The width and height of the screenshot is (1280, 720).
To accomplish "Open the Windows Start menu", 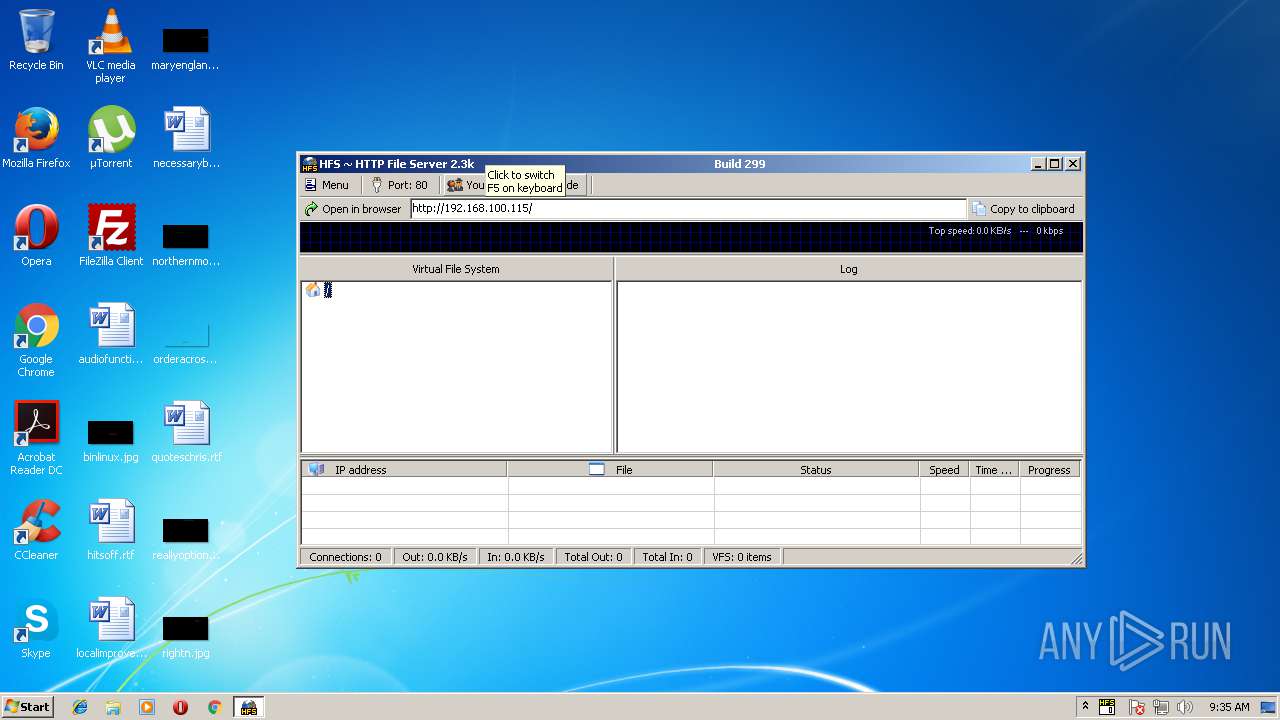I will [x=27, y=706].
